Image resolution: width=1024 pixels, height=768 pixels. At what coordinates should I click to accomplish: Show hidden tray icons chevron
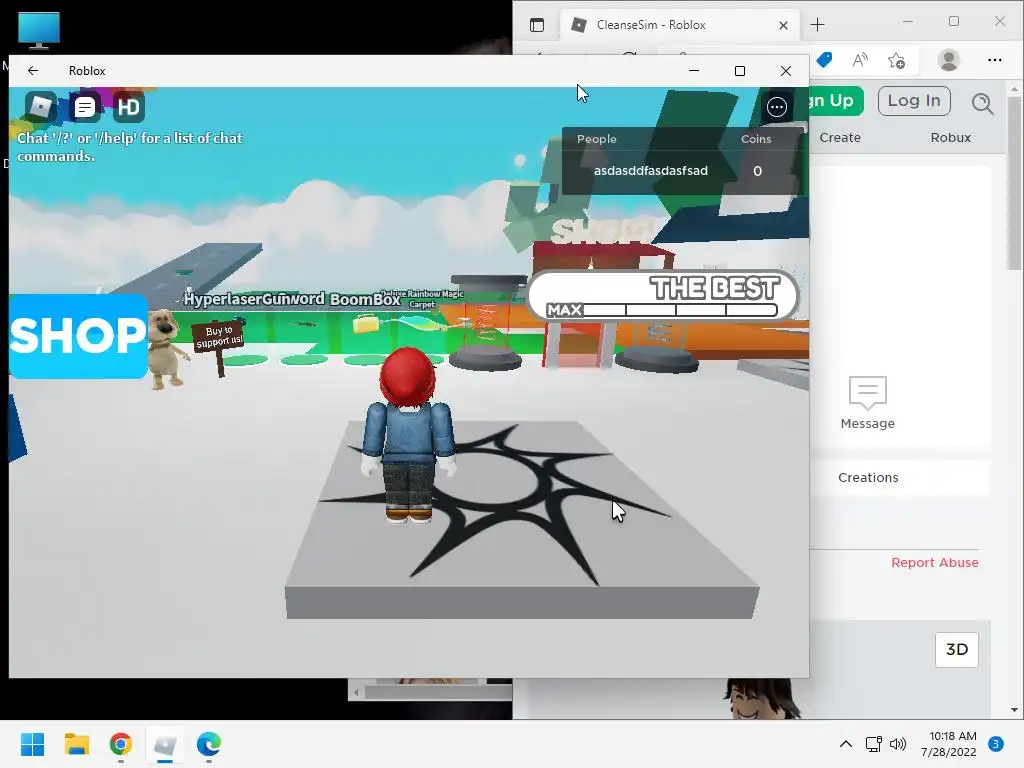pos(846,744)
